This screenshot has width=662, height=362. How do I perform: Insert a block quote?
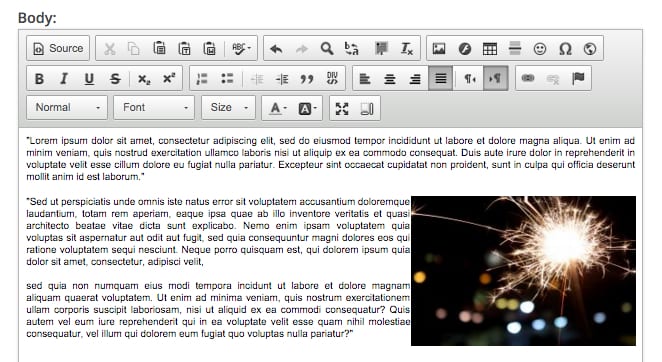pos(307,79)
